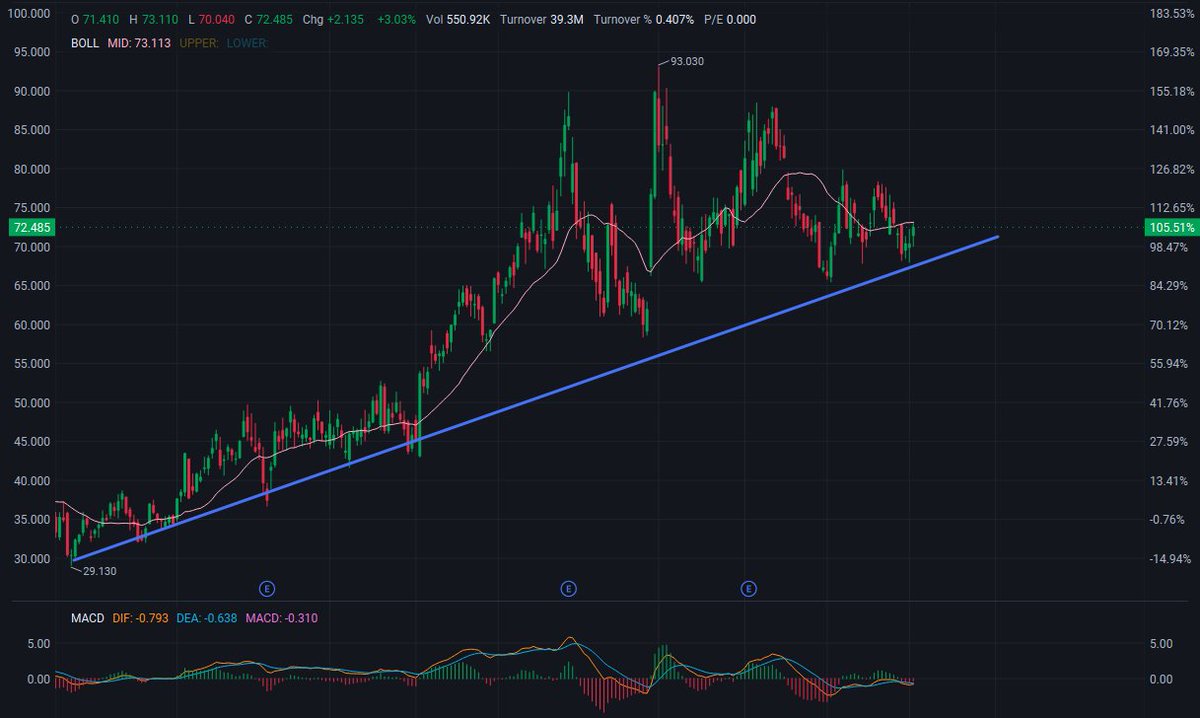Click the 183.53% percent axis value
The width and height of the screenshot is (1200, 718).
tap(1171, 14)
